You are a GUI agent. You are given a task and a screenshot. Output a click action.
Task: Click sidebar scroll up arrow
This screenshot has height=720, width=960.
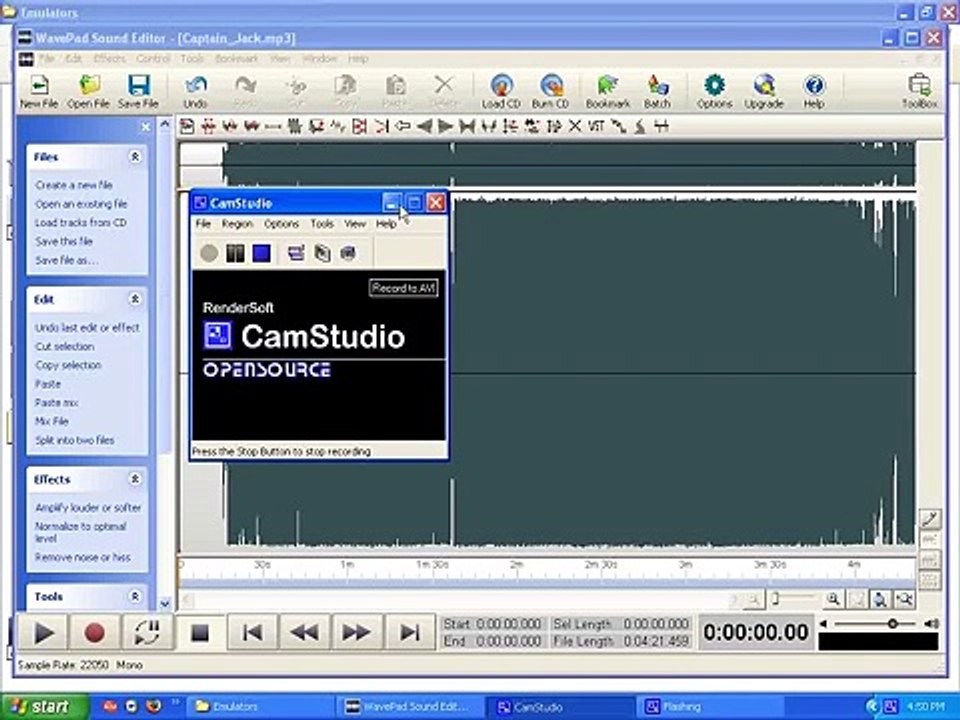tap(165, 124)
